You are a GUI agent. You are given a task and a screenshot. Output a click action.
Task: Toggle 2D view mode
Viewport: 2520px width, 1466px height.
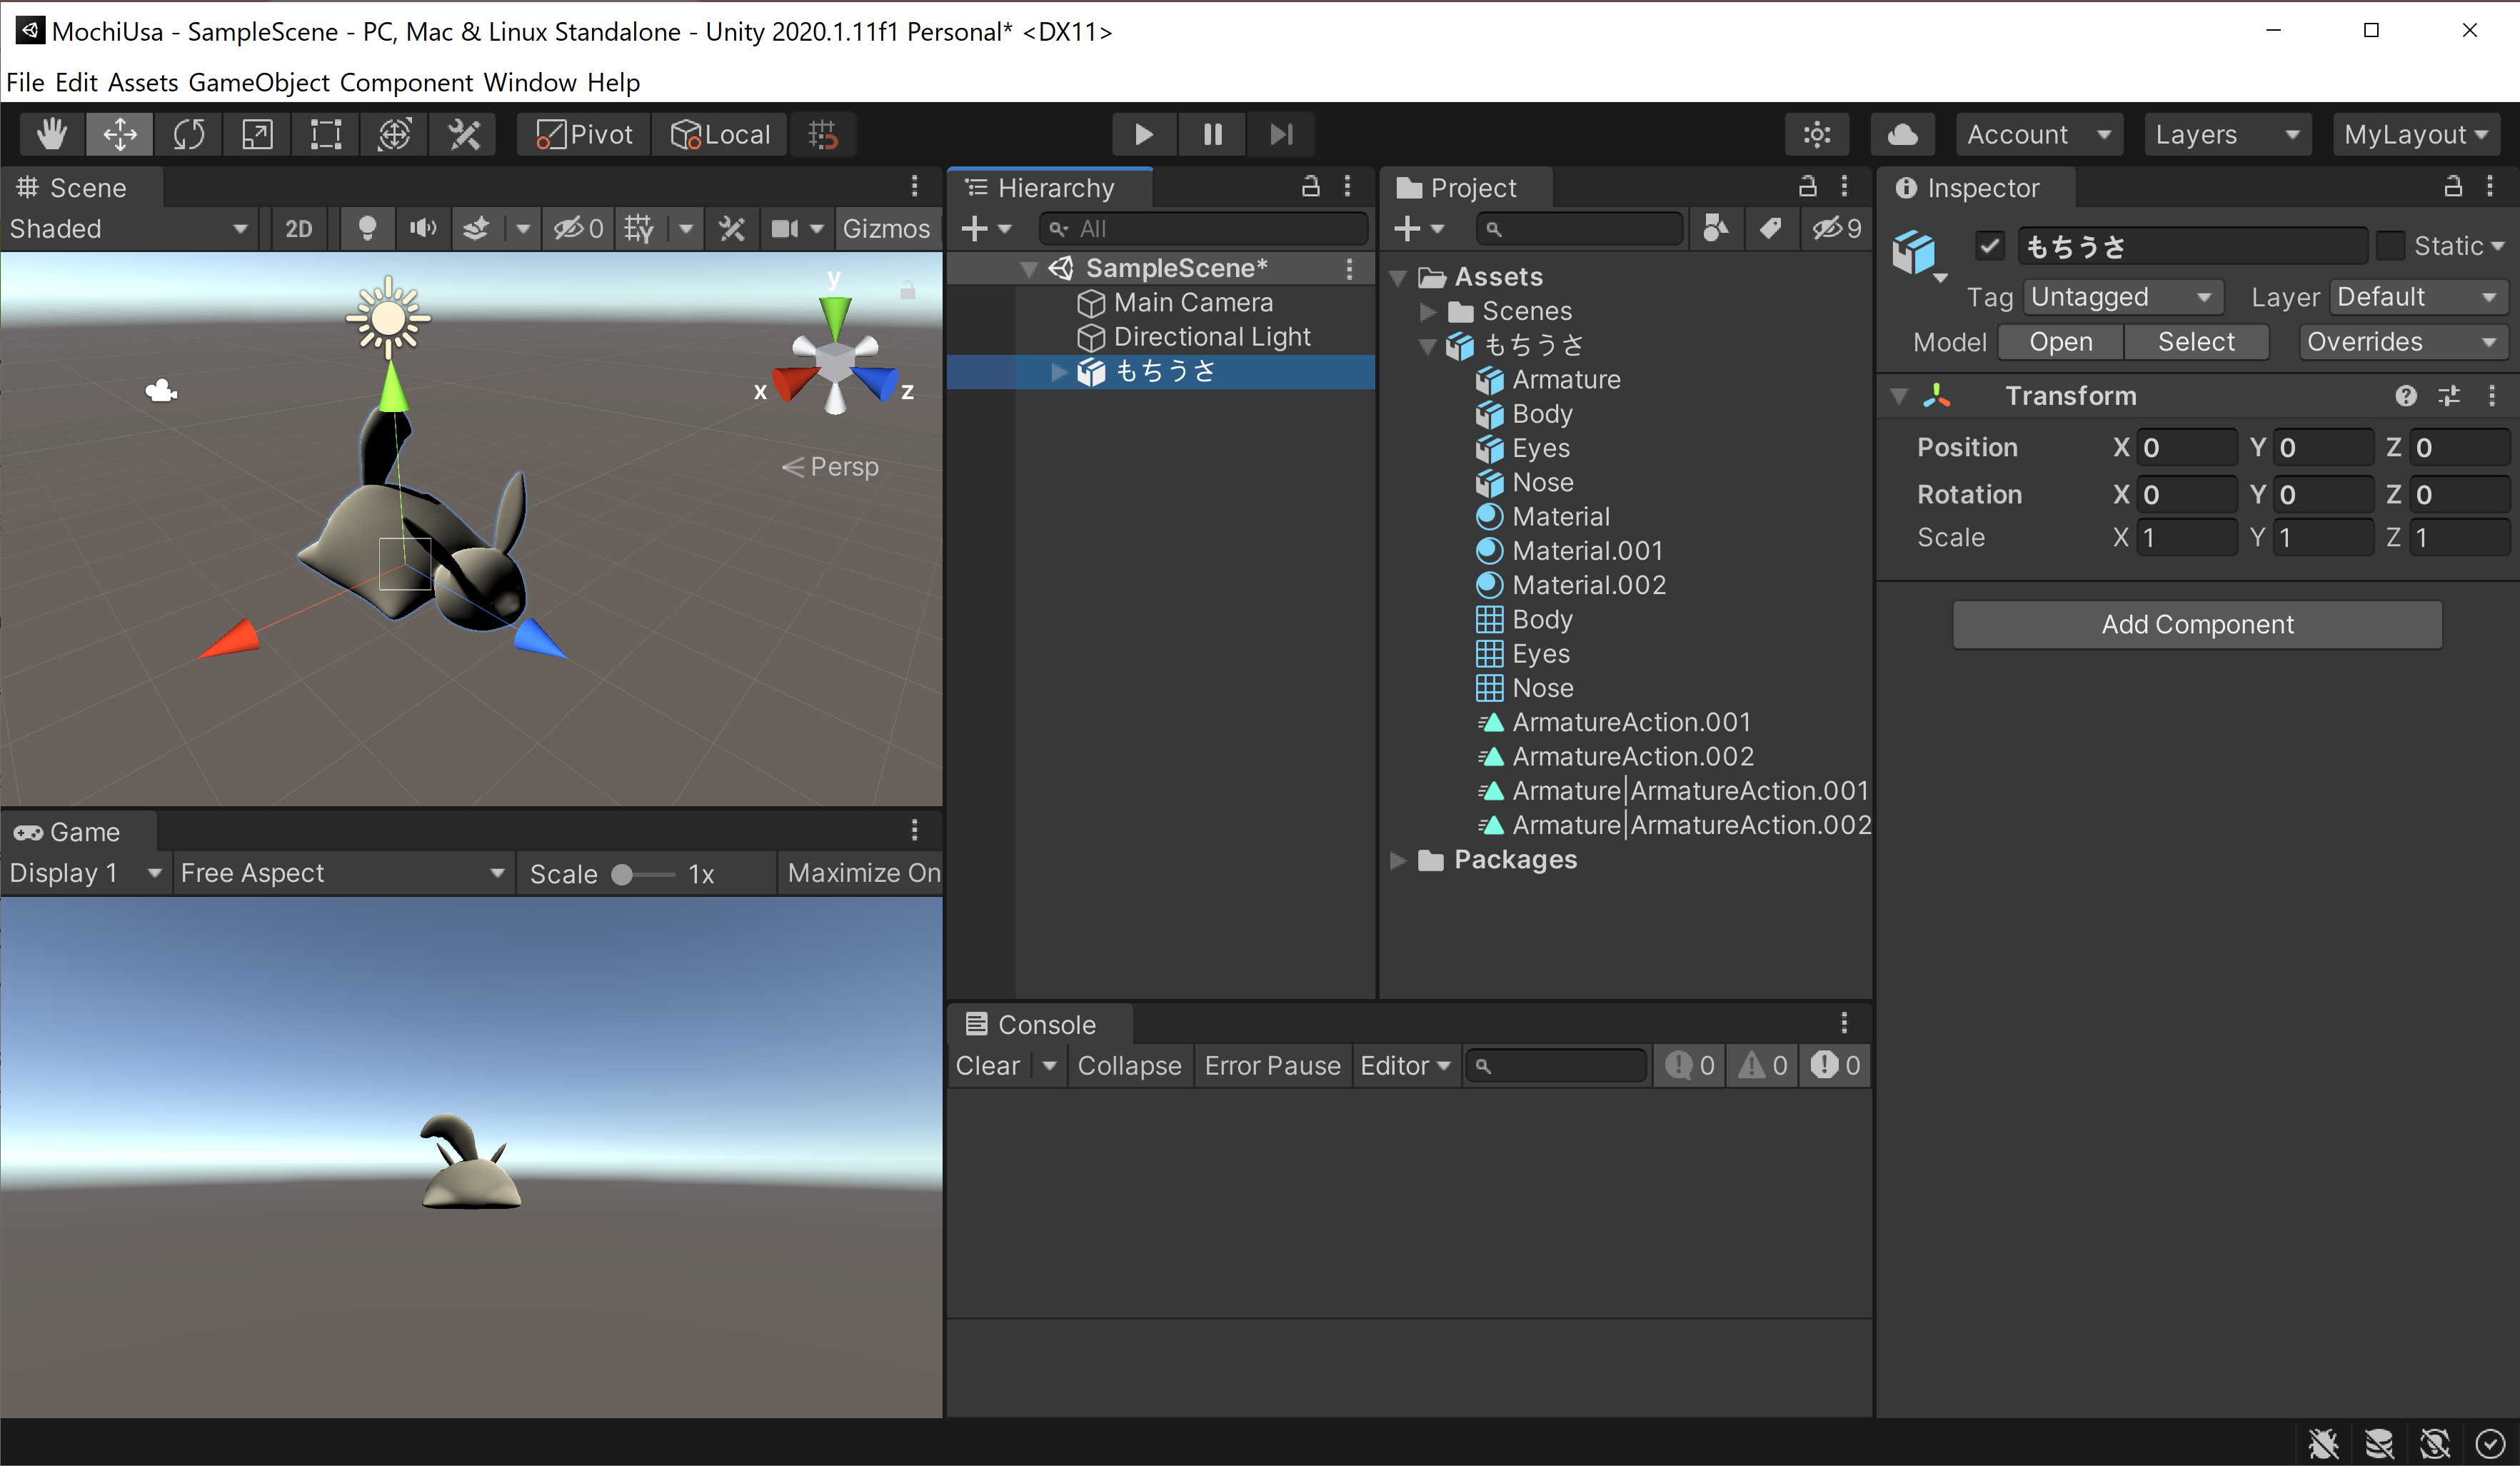pos(298,229)
